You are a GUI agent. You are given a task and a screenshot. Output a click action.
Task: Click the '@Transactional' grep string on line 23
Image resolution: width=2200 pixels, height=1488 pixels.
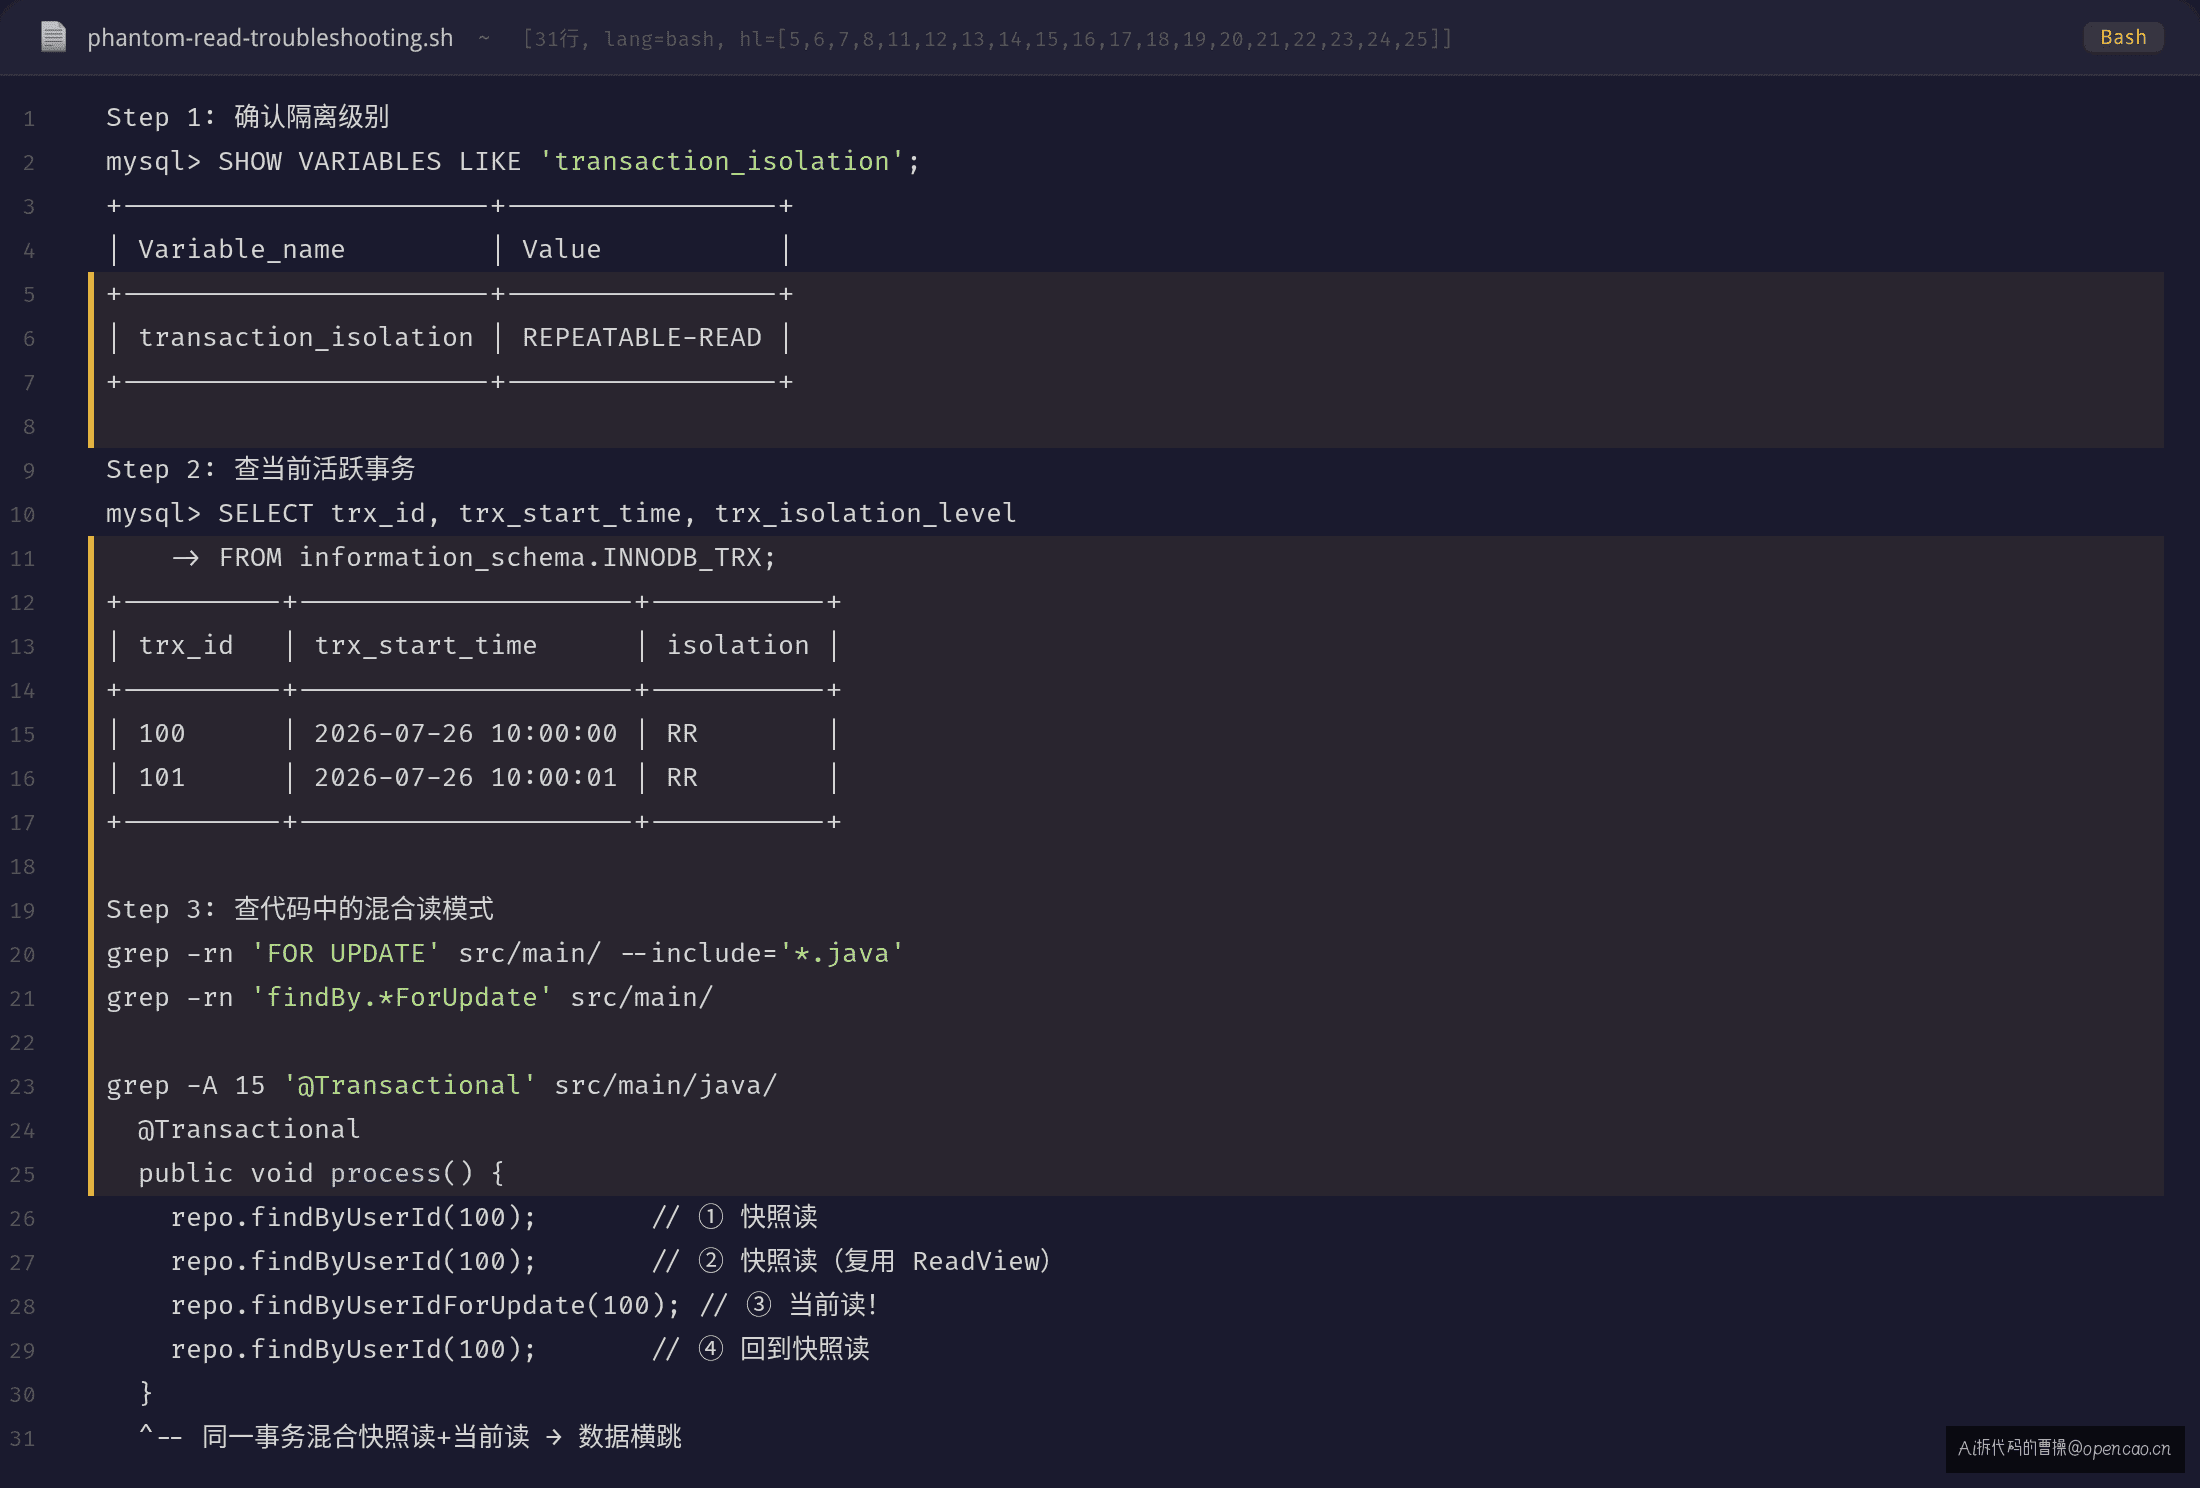click(410, 1085)
